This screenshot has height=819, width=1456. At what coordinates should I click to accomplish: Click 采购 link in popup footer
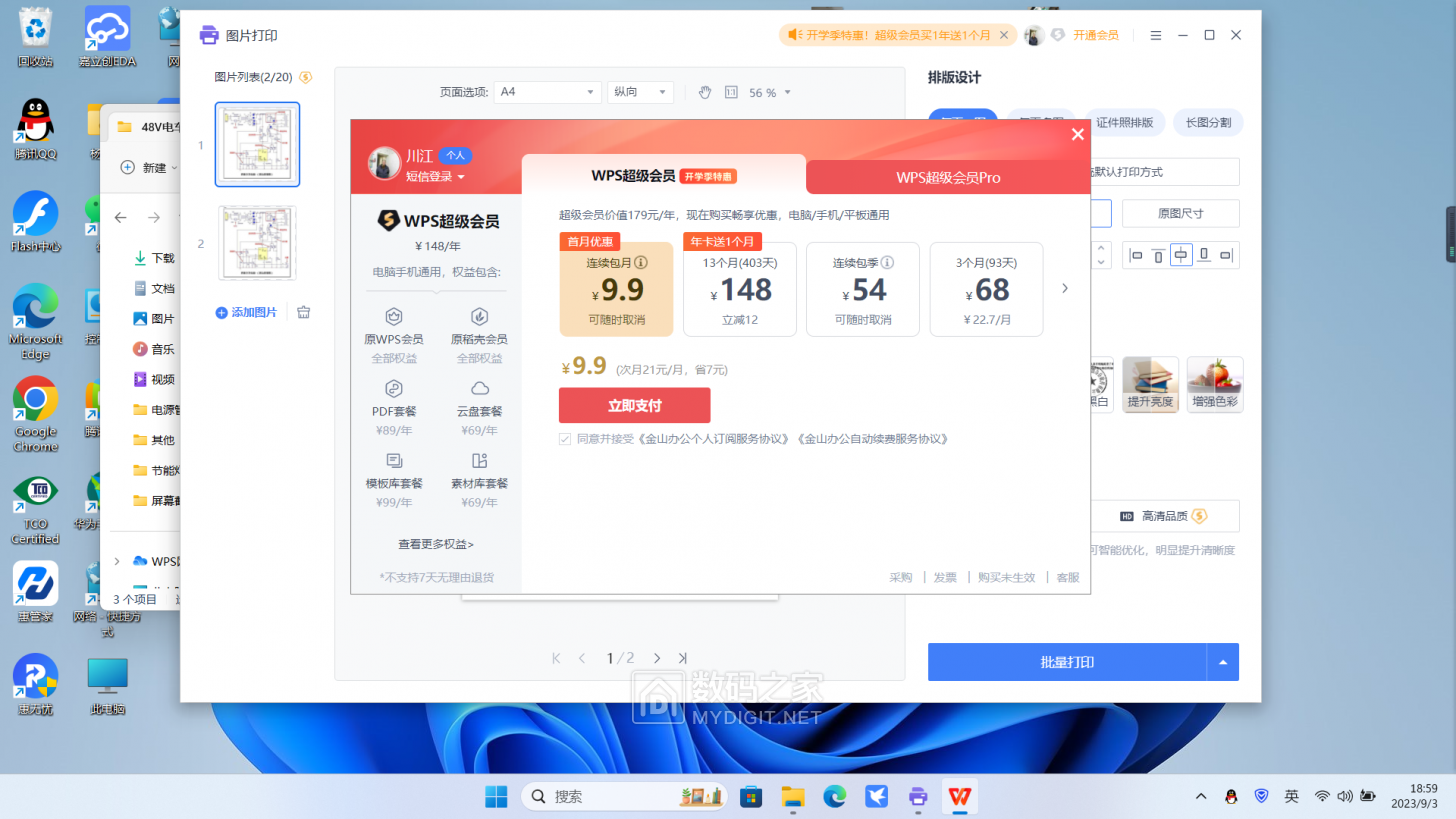(901, 577)
